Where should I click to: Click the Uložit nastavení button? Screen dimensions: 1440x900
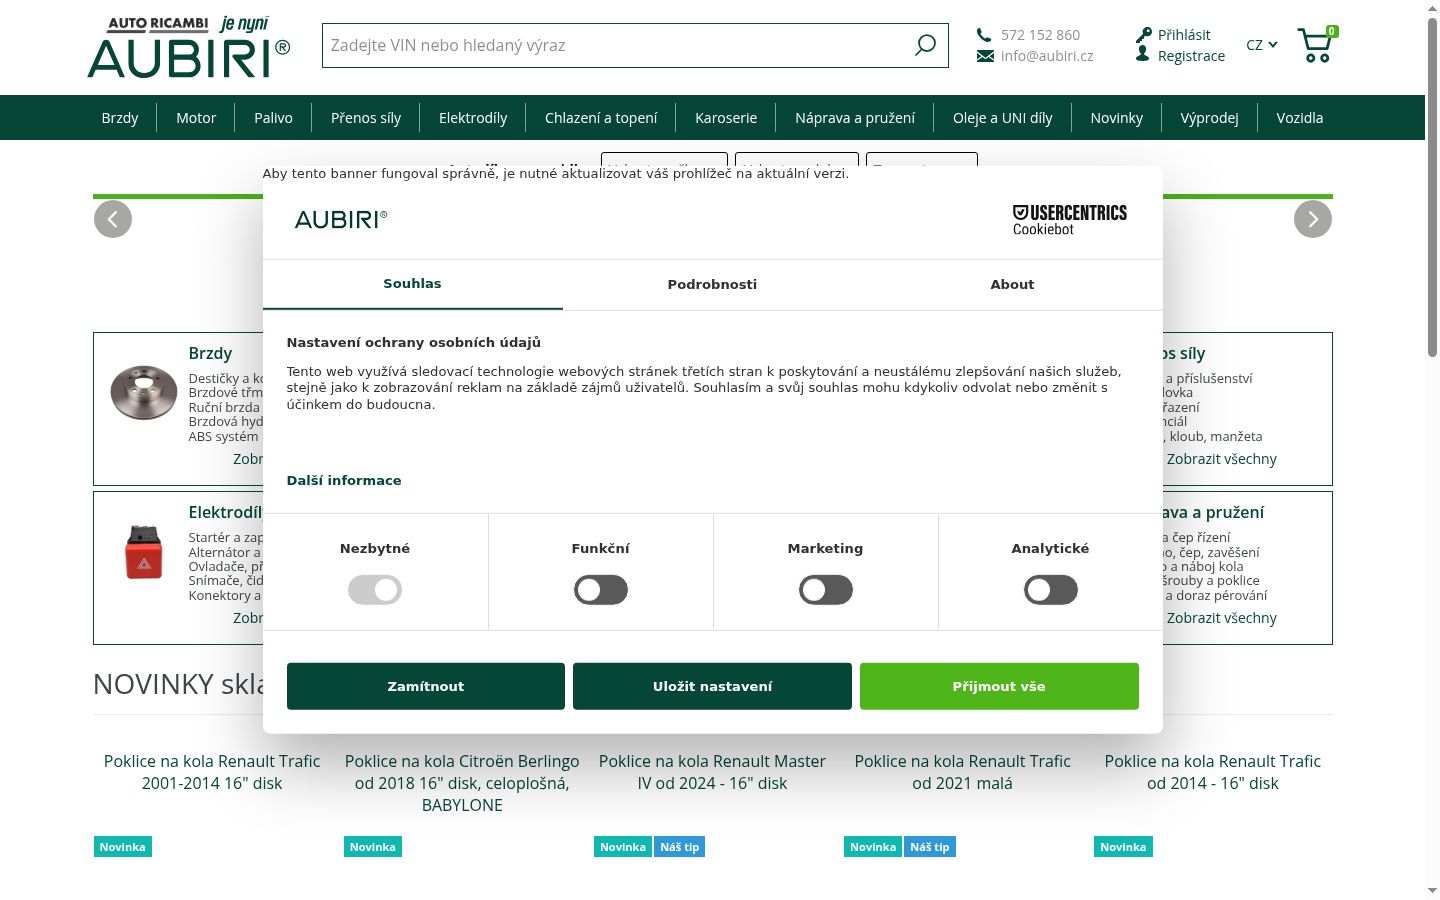coord(713,686)
